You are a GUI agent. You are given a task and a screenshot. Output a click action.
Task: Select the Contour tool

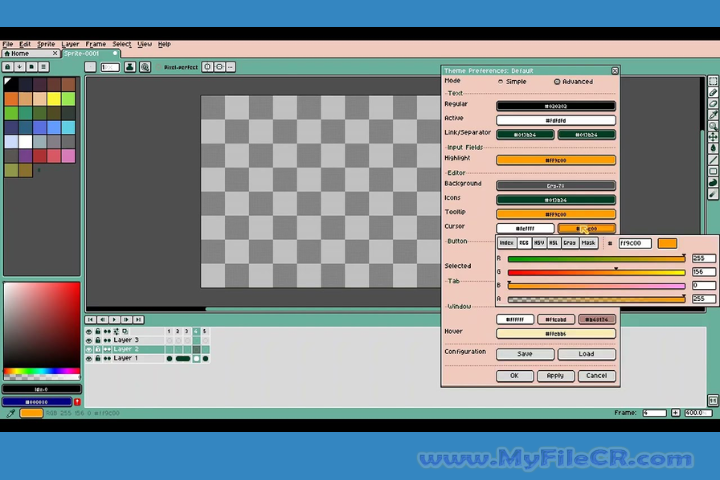pyautogui.click(x=713, y=182)
